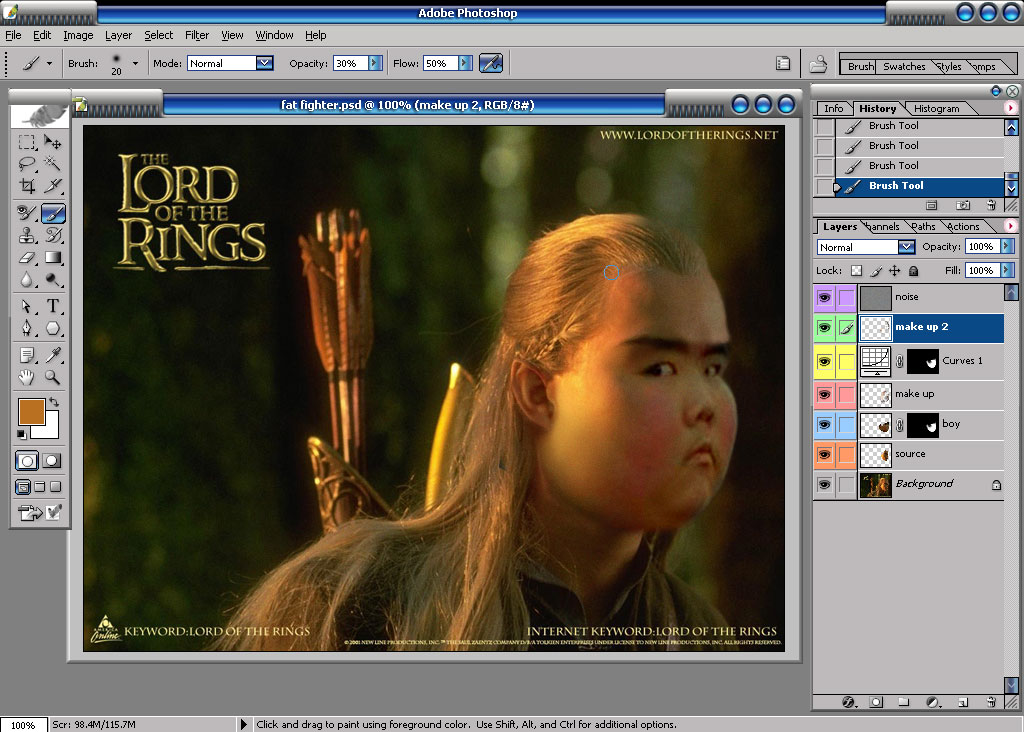
Task: Select the Crop tool
Action: pyautogui.click(x=27, y=185)
